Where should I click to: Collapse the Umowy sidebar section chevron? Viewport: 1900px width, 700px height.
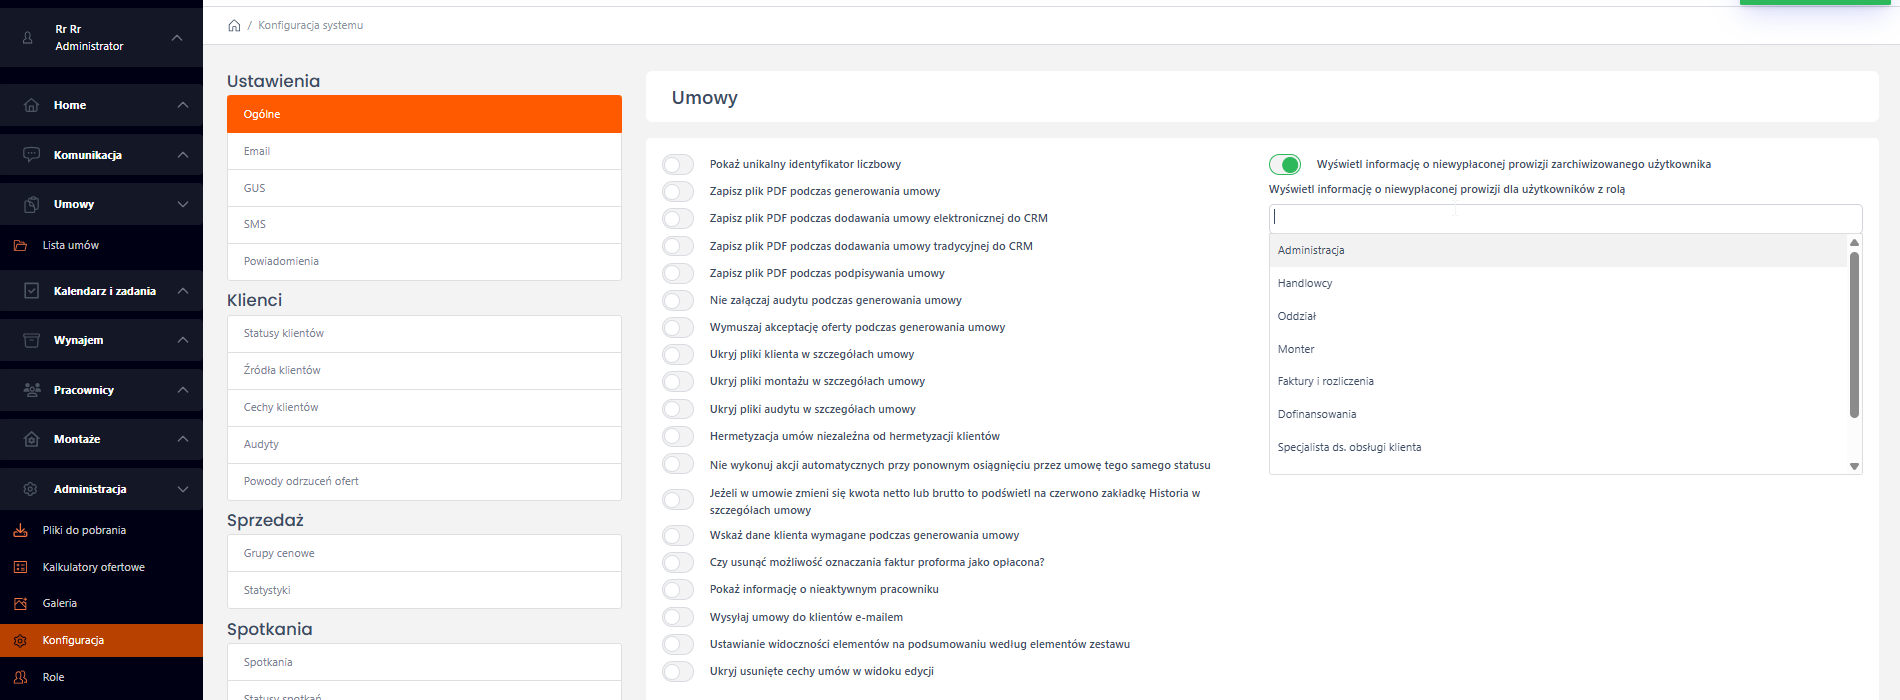183,204
